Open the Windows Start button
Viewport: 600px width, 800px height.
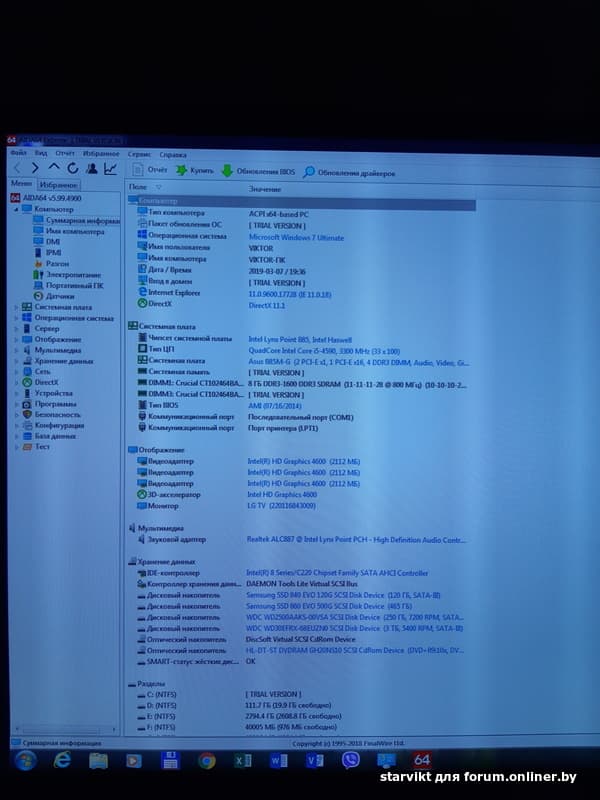click(25, 760)
